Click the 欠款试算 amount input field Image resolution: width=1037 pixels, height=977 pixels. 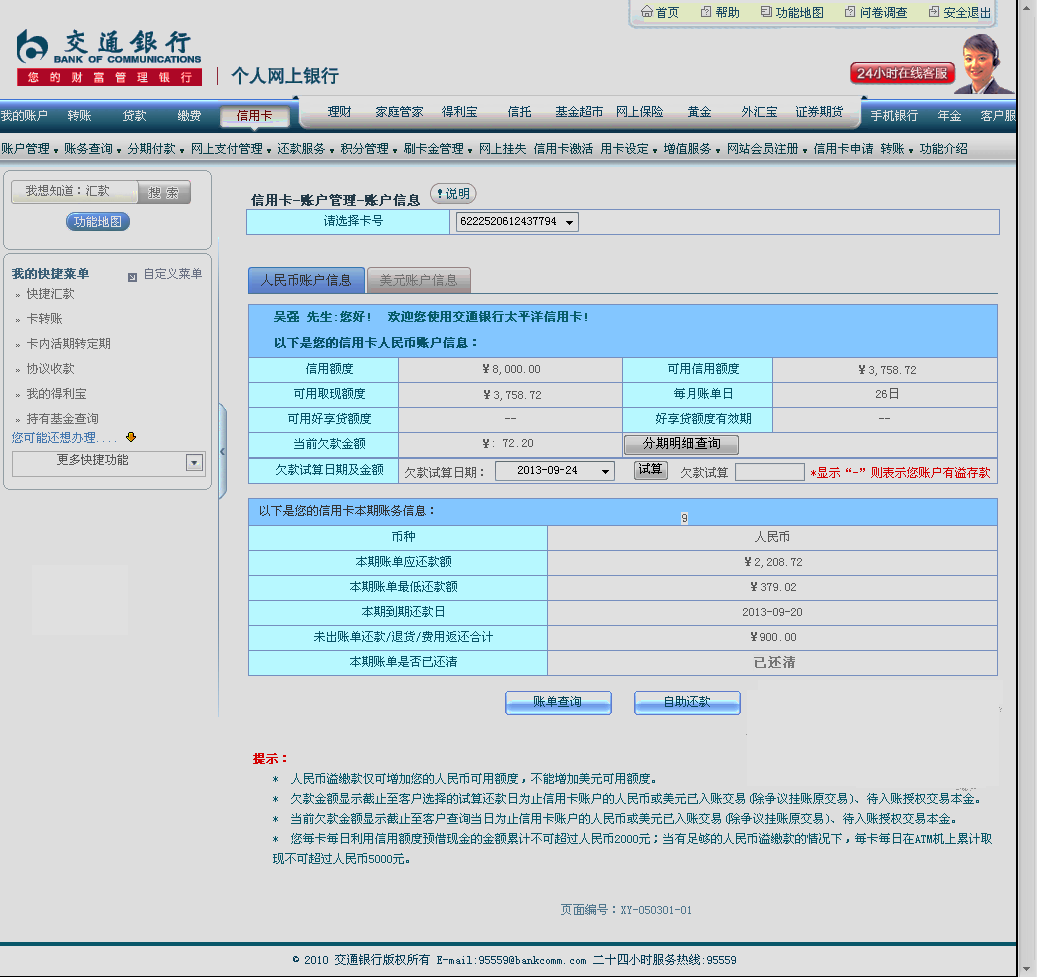[769, 472]
